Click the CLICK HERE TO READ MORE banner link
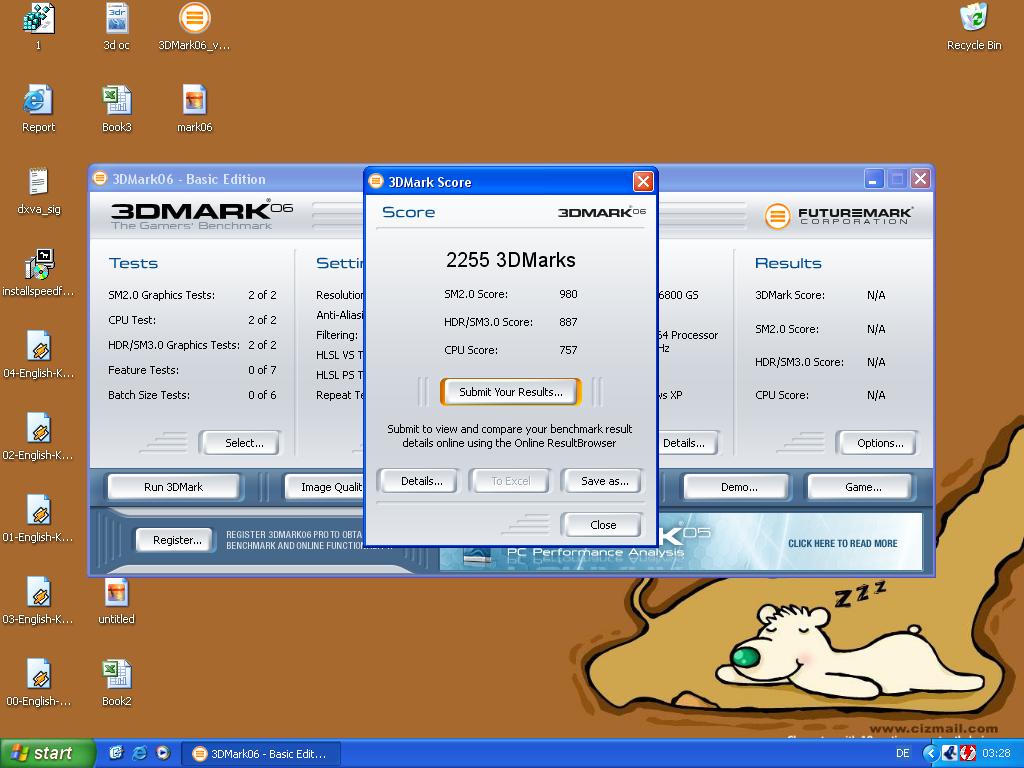Image resolution: width=1024 pixels, height=768 pixels. [x=842, y=543]
